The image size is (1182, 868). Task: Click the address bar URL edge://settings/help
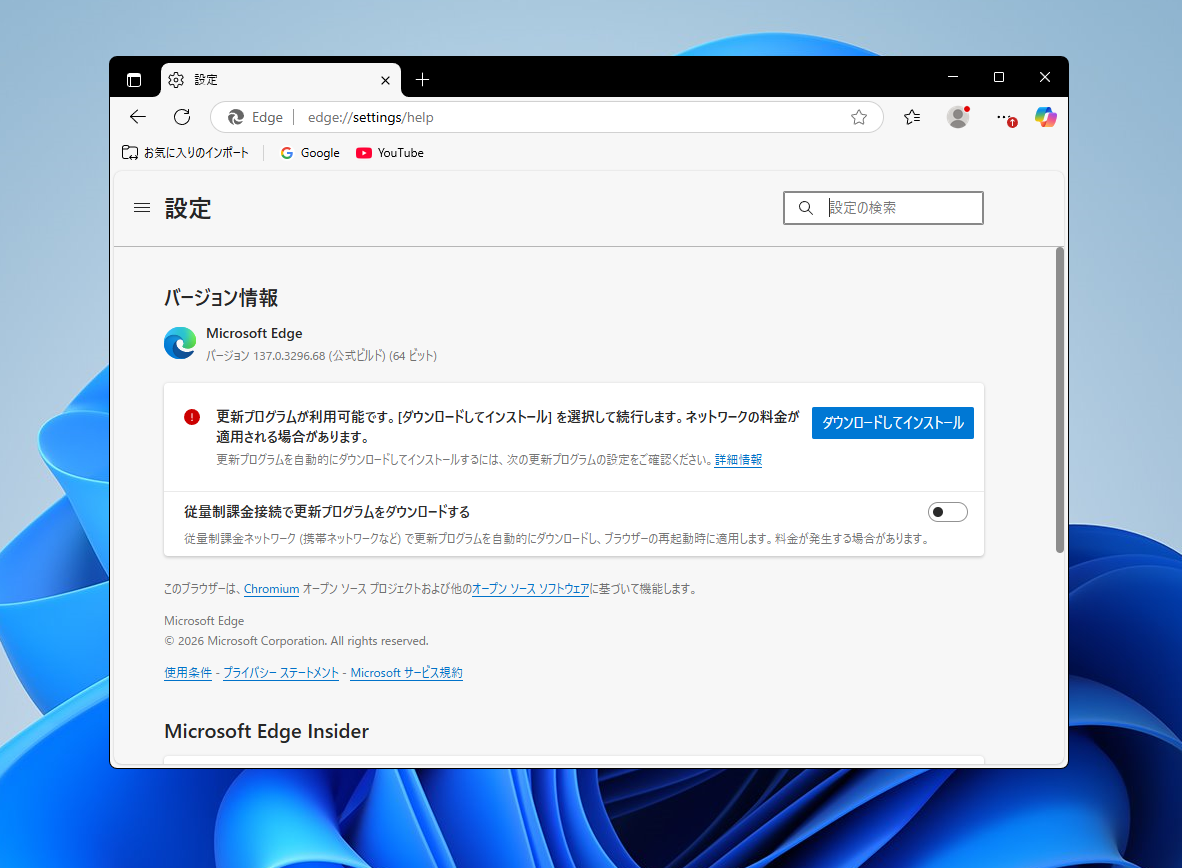370,117
